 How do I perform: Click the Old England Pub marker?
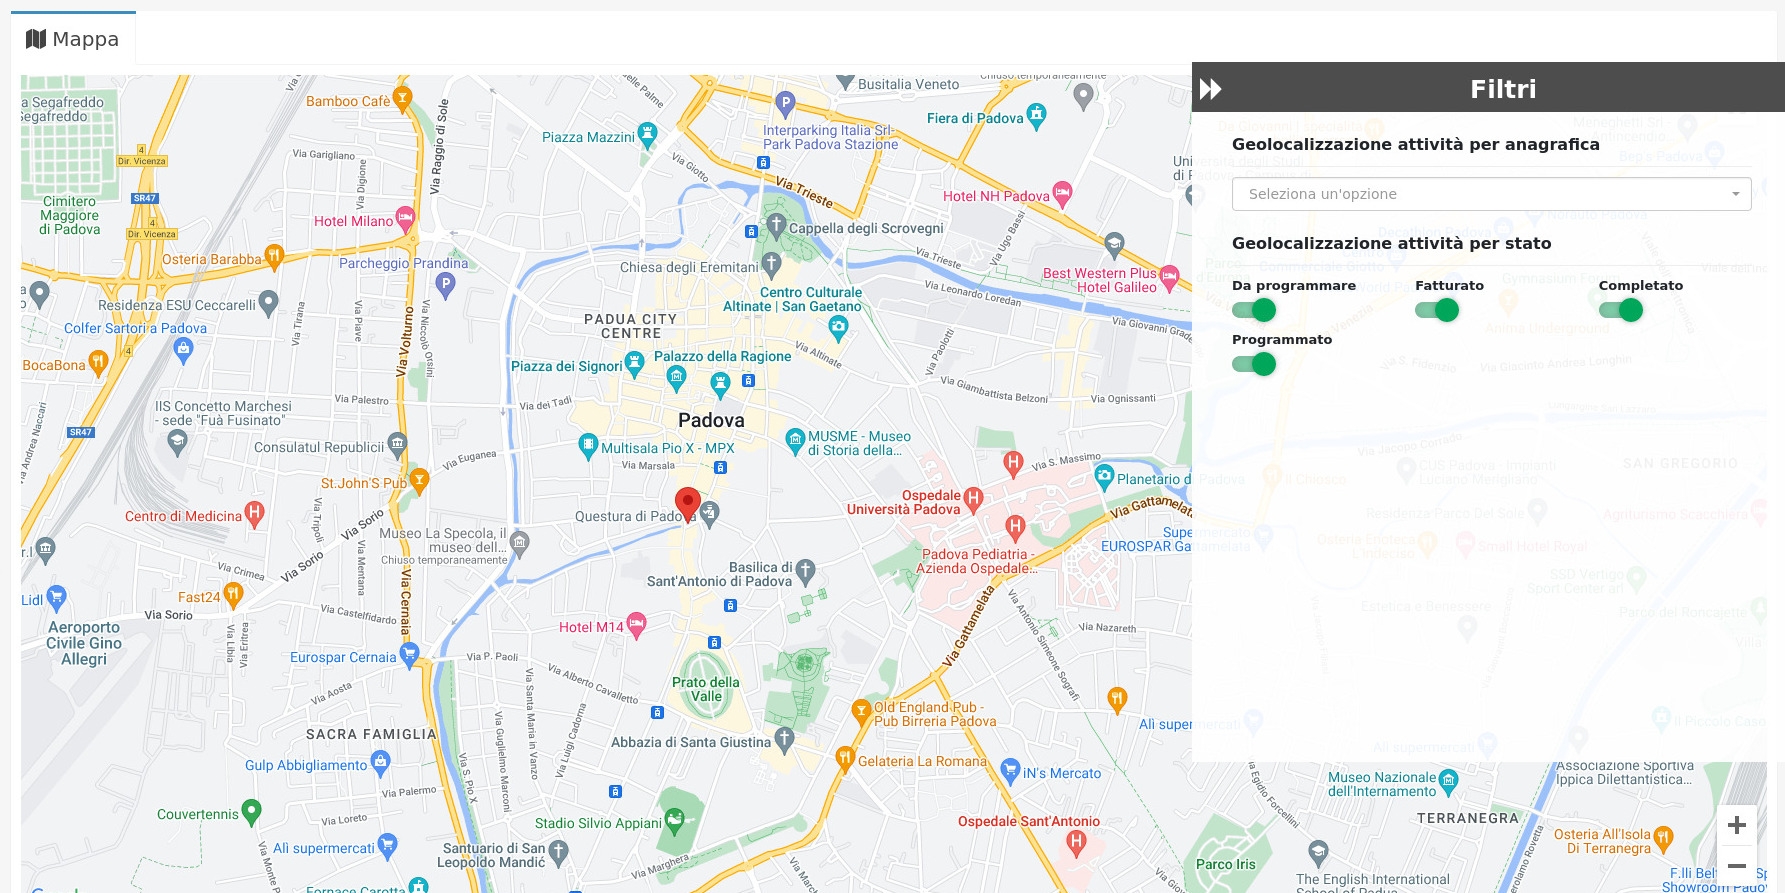point(861,710)
